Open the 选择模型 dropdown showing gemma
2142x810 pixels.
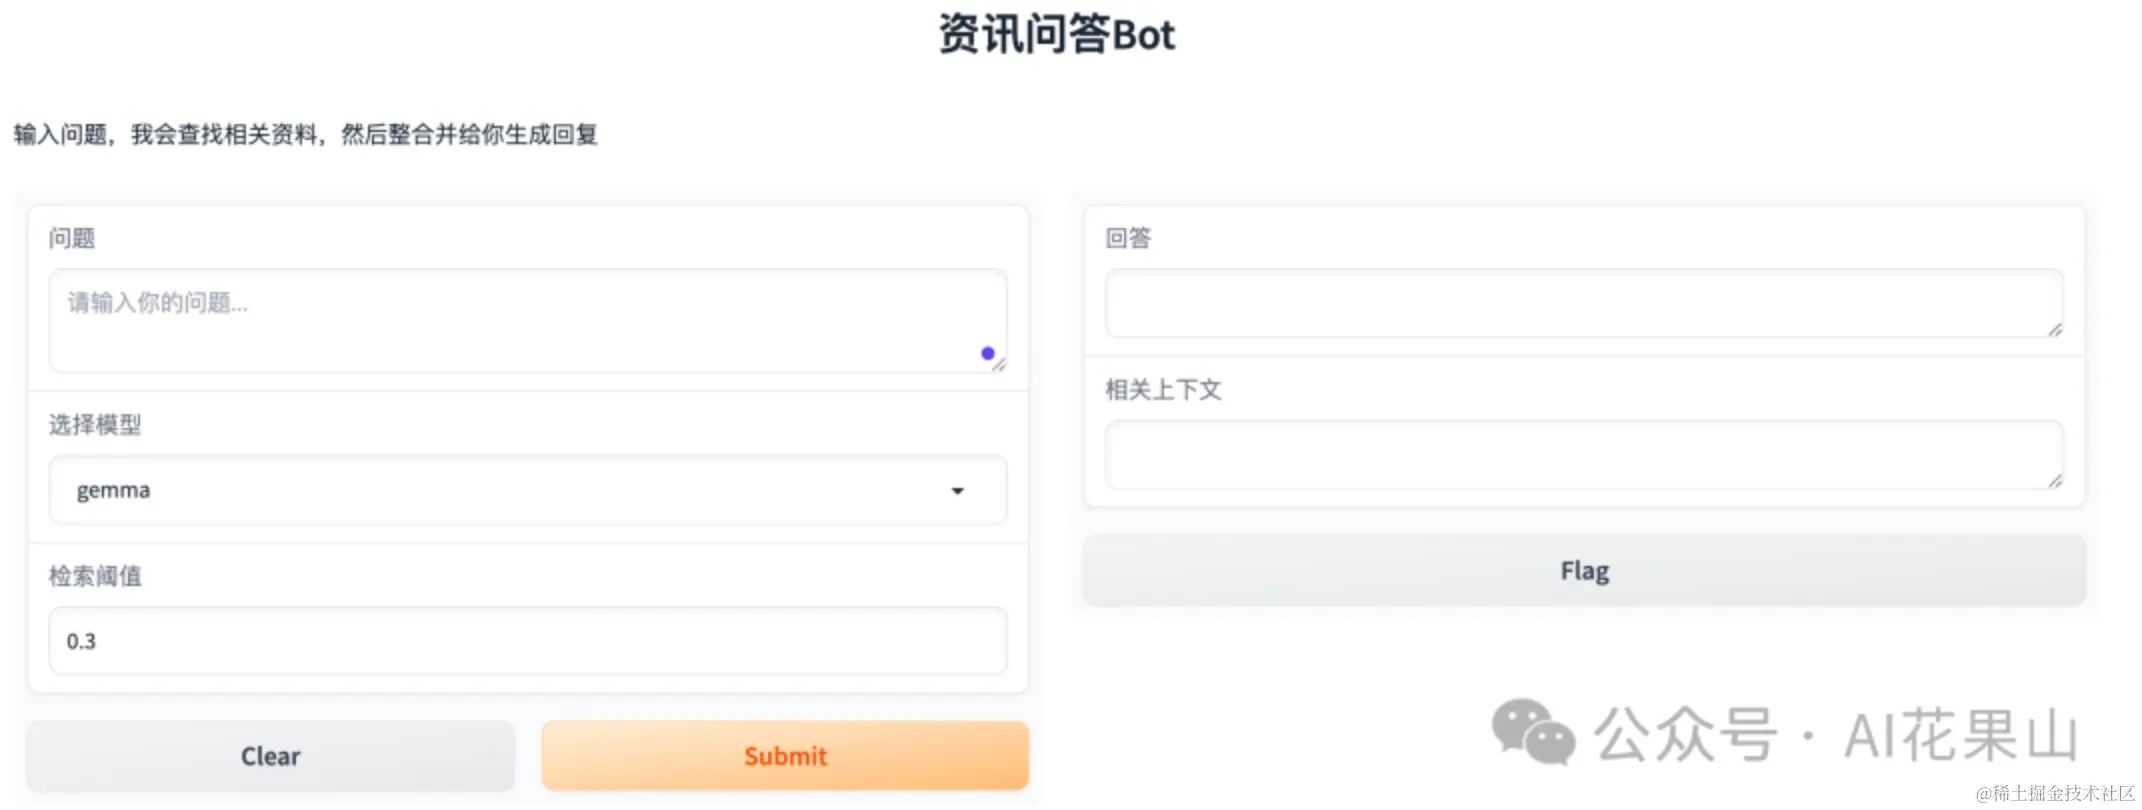pos(500,490)
